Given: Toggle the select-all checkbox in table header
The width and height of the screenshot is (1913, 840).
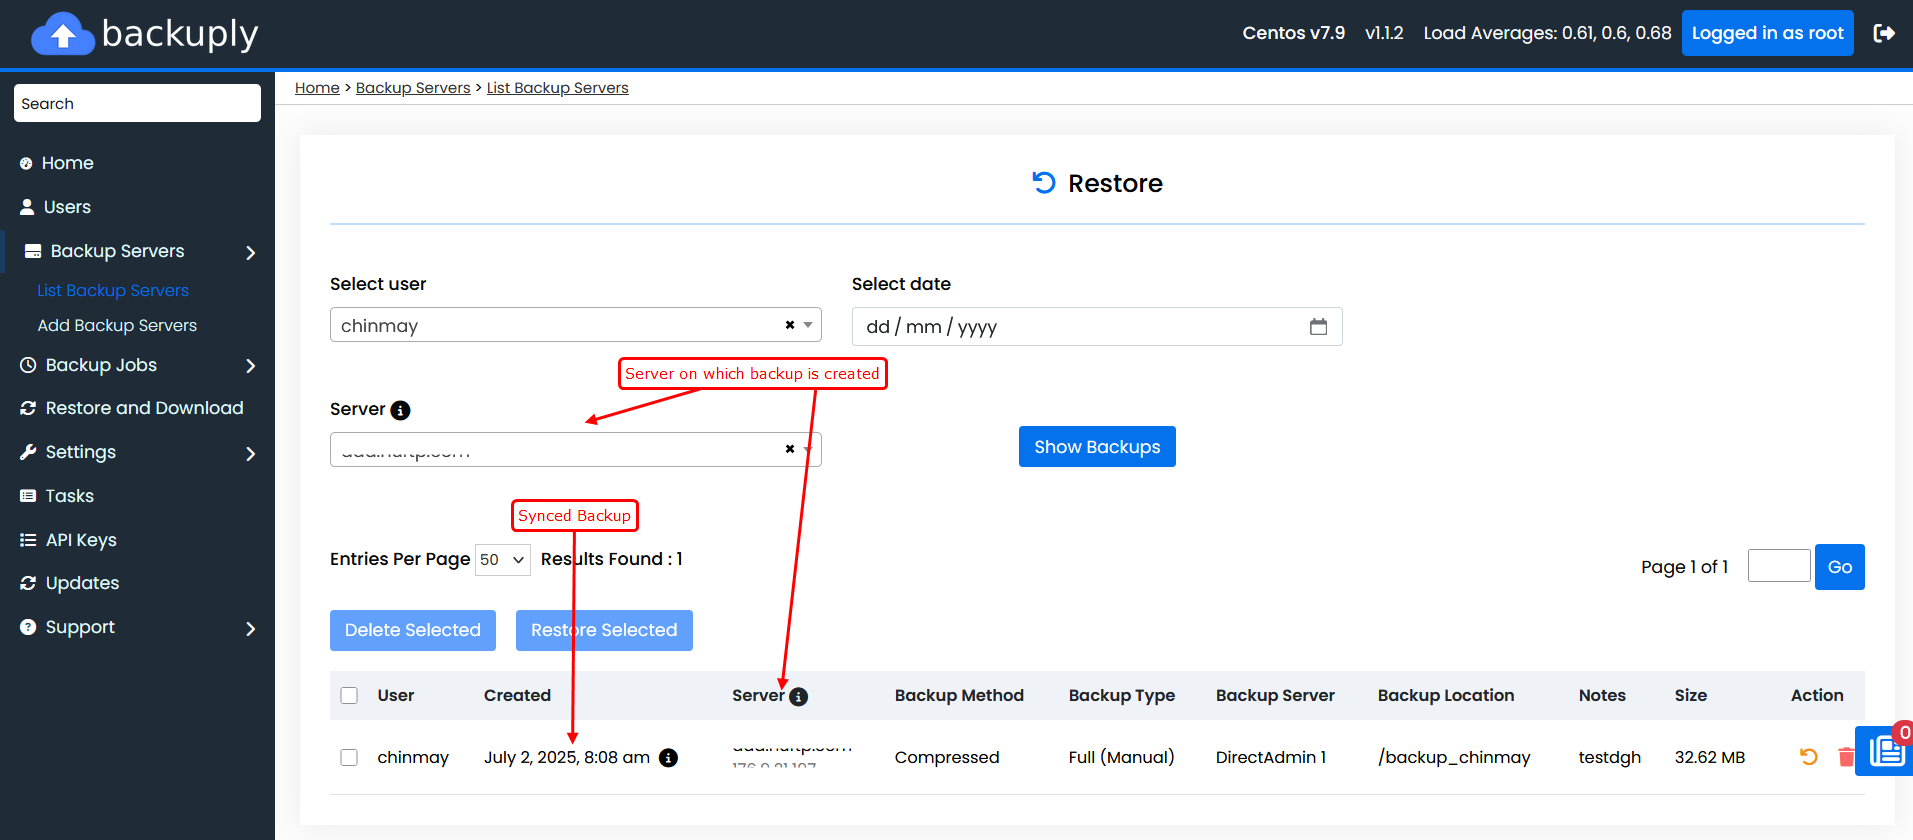Looking at the screenshot, I should (x=349, y=695).
